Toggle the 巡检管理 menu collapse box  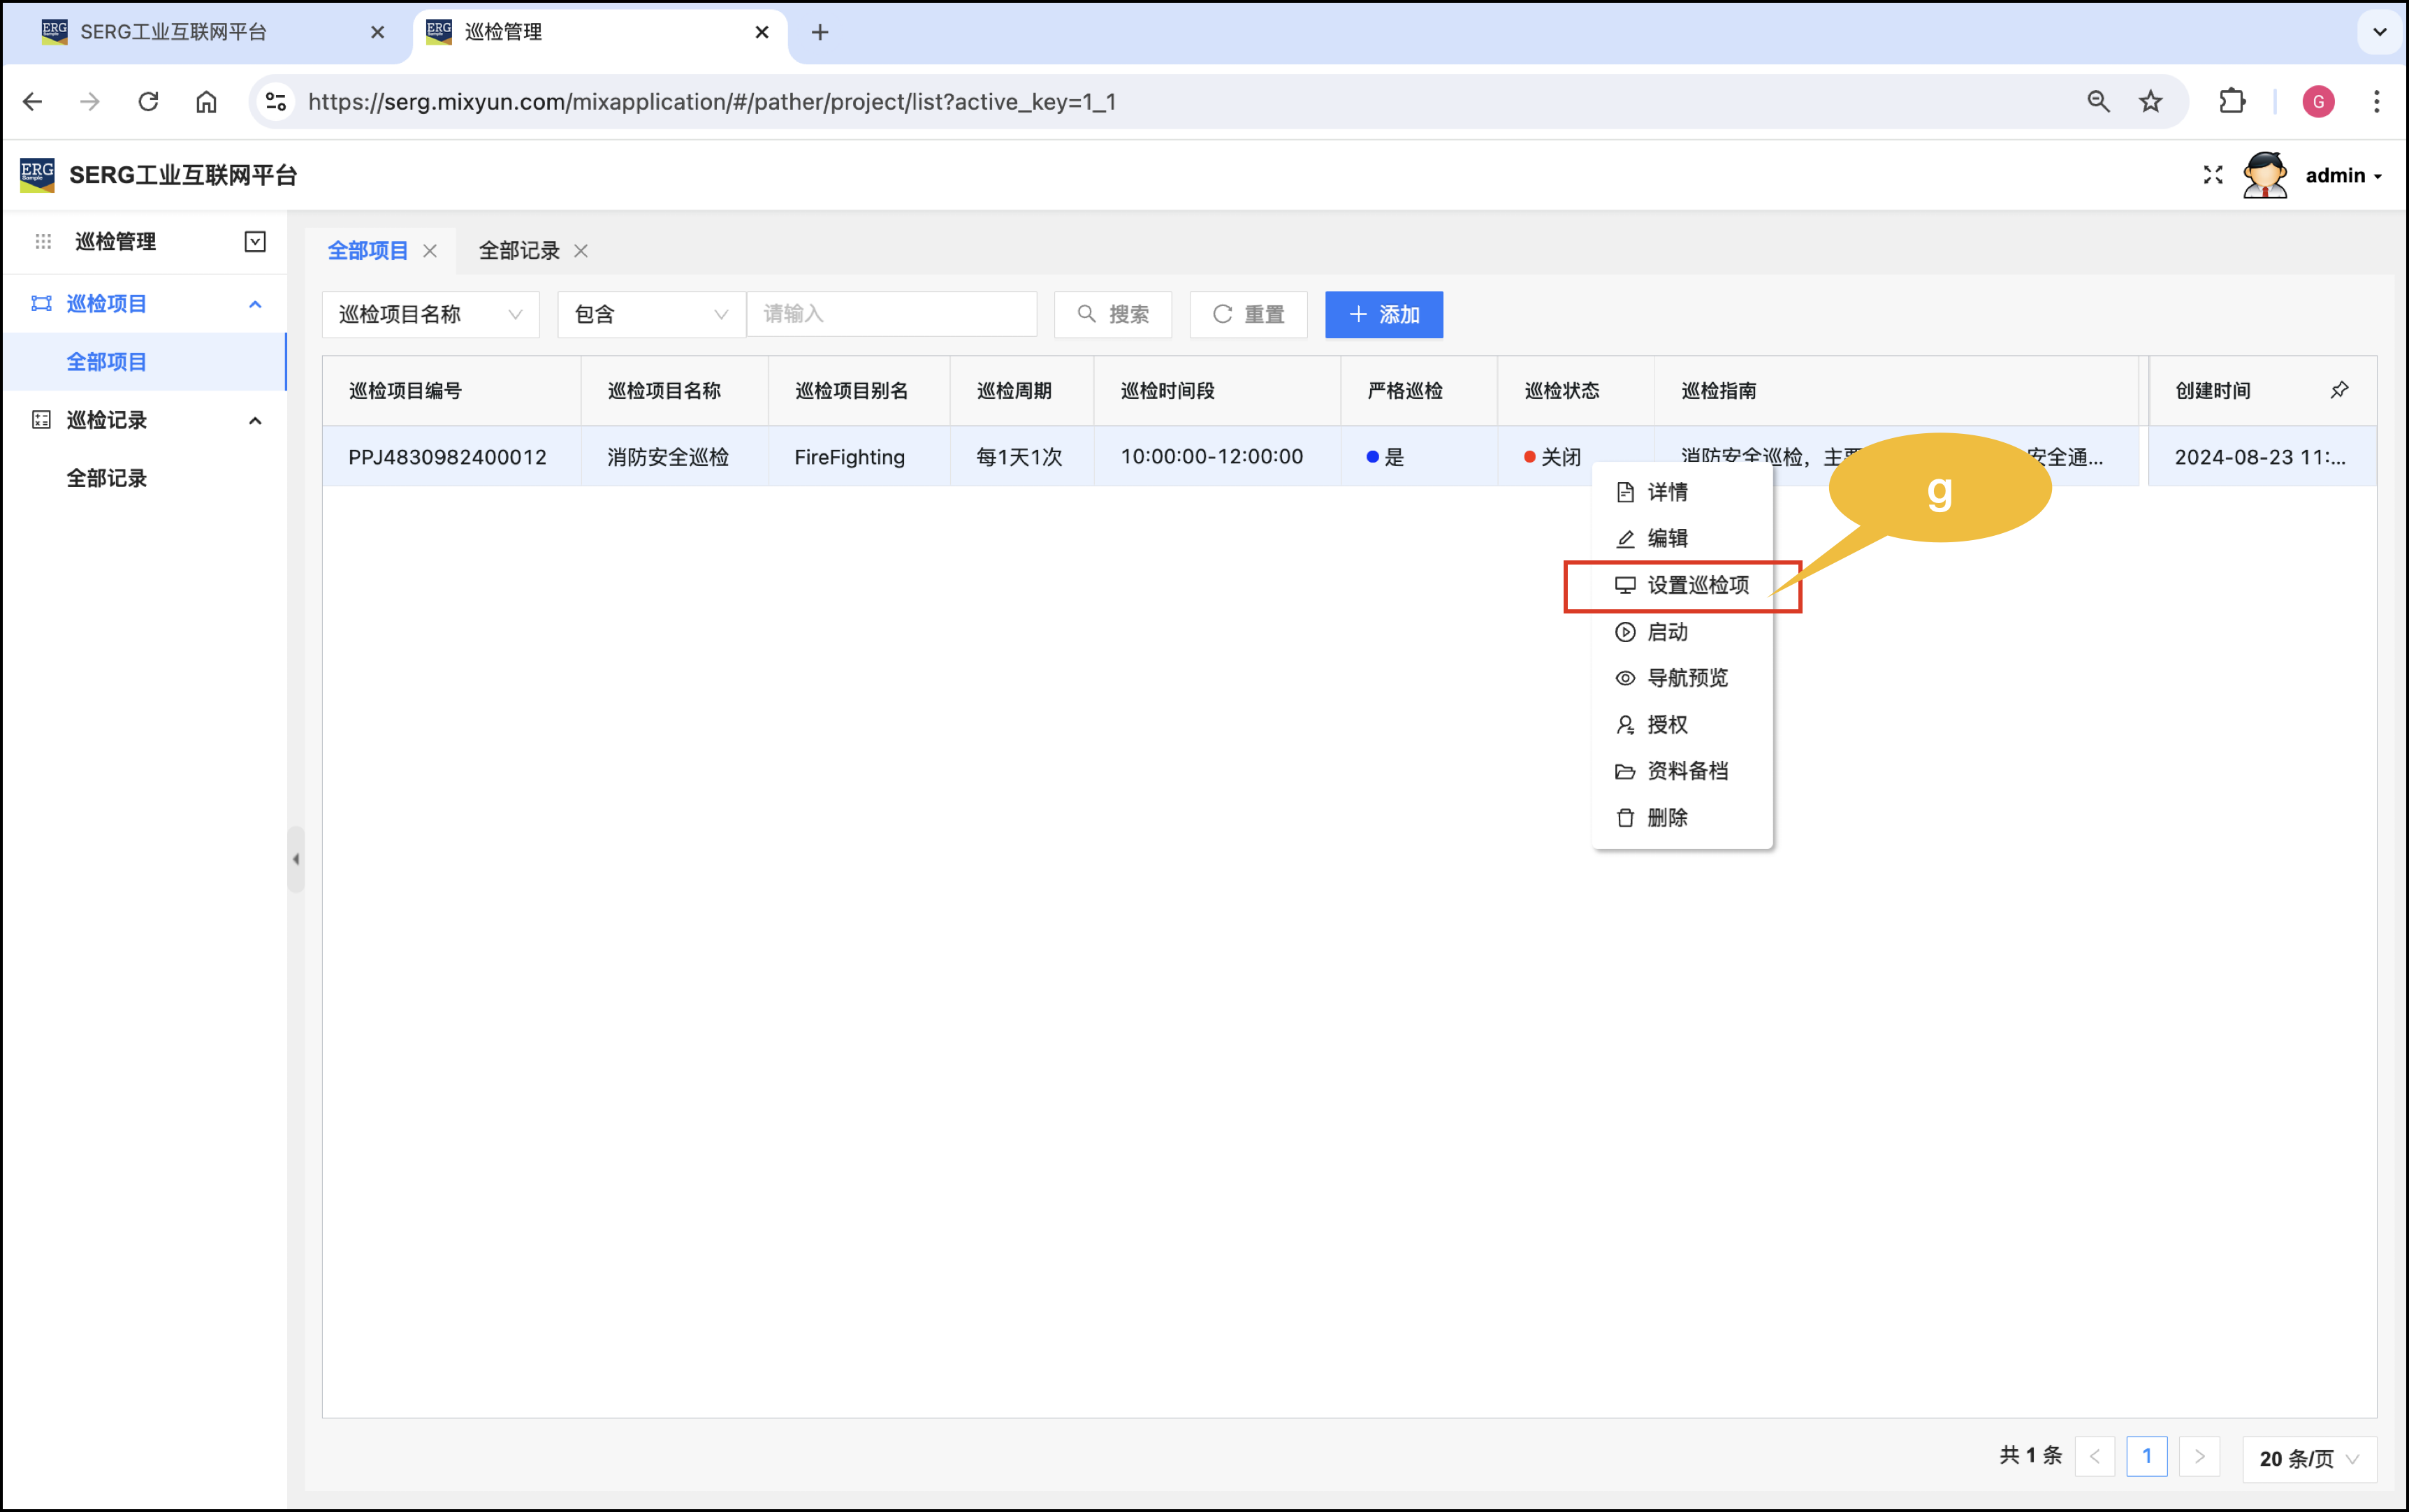(x=255, y=241)
